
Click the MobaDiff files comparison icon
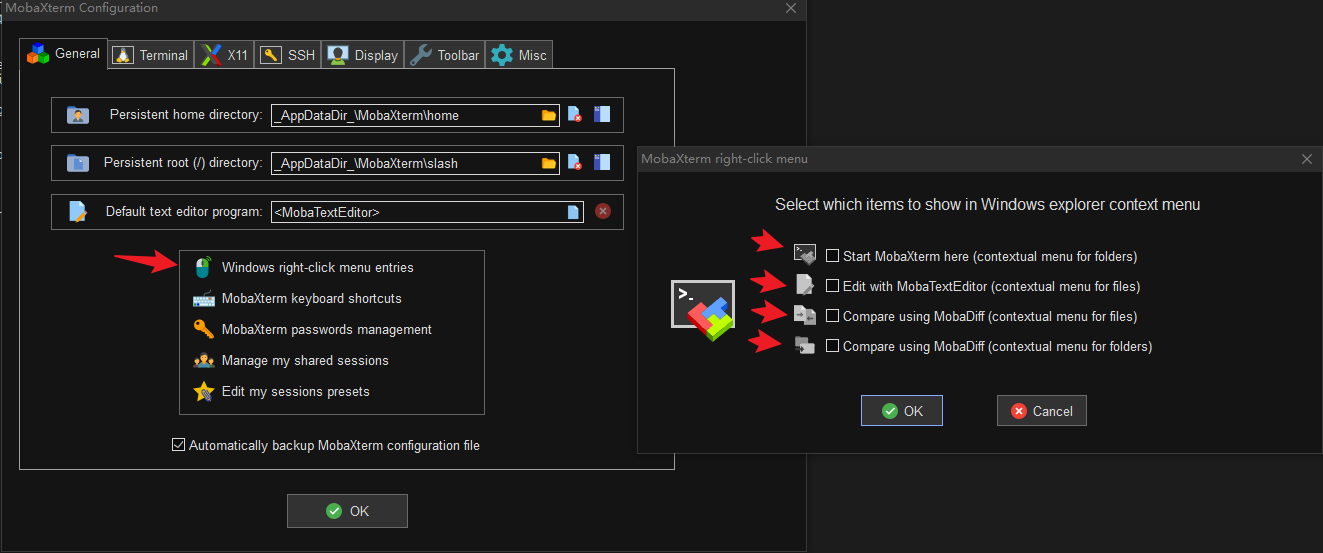click(805, 315)
